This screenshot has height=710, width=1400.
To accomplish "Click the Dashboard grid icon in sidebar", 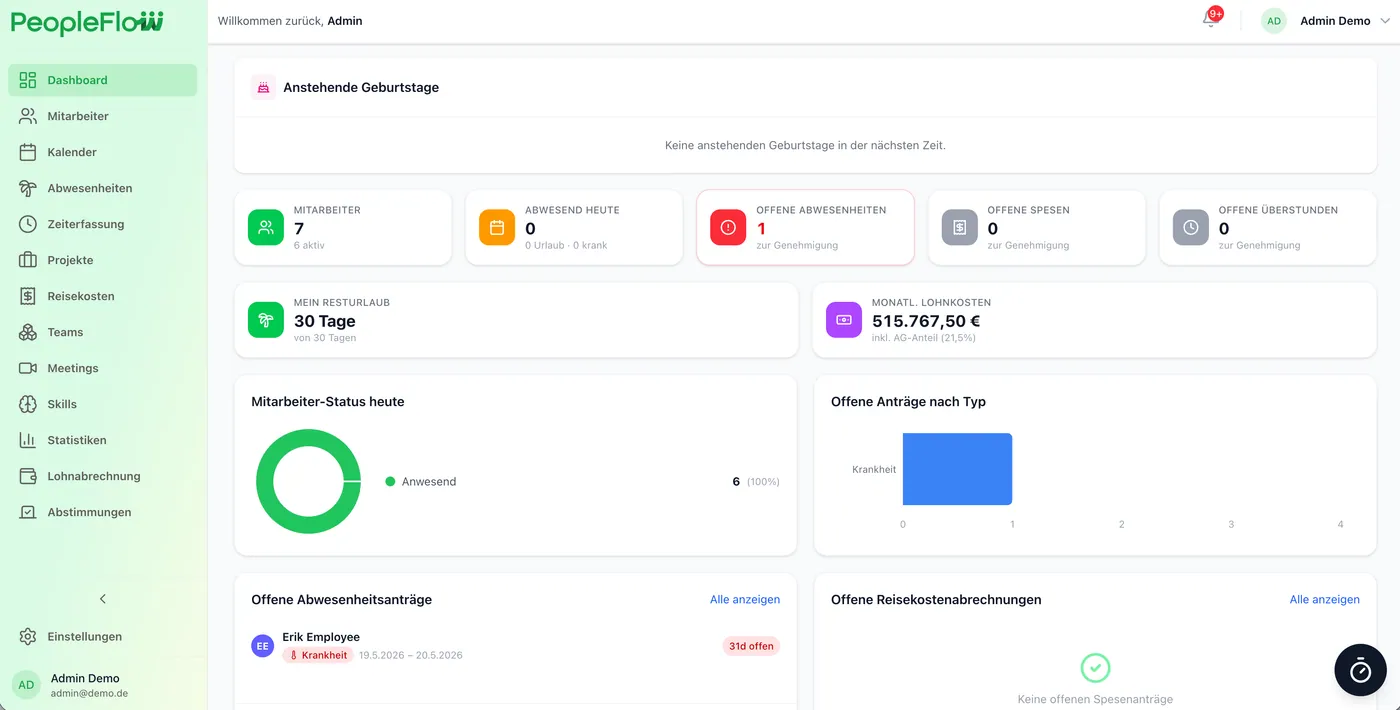I will click(x=28, y=80).
